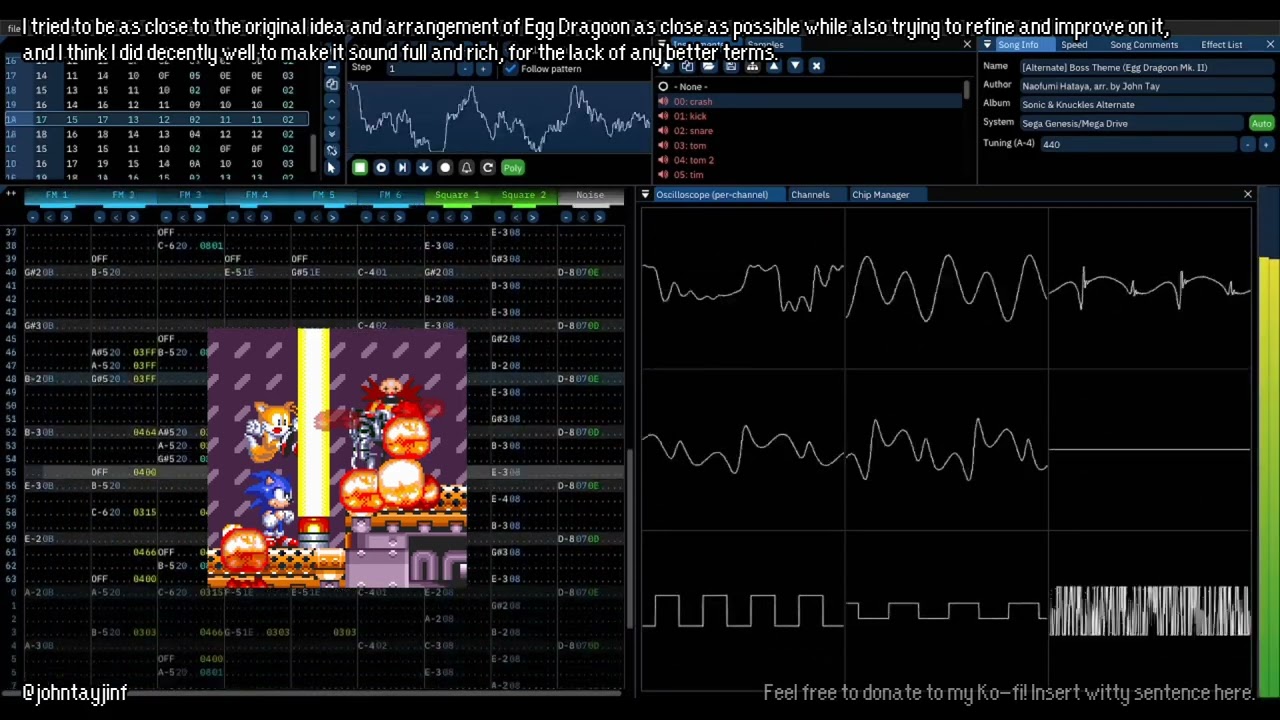Viewport: 1280px width, 720px height.
Task: Toggle instrument folder tree view icon
Action: point(753,65)
